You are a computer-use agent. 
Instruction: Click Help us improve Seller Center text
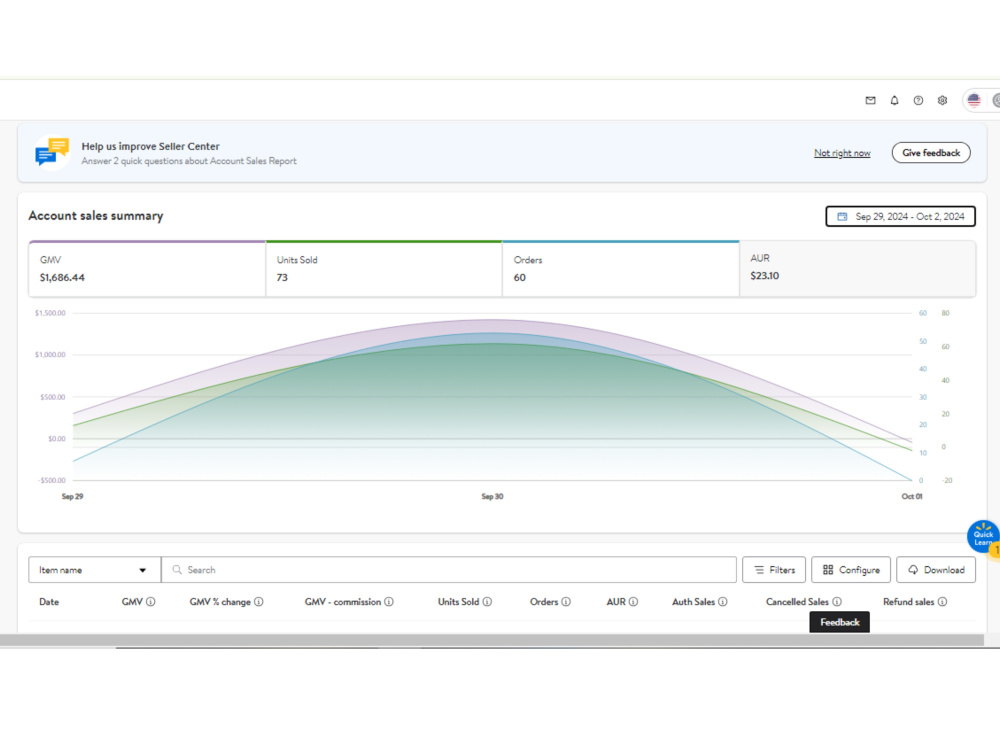(x=151, y=146)
